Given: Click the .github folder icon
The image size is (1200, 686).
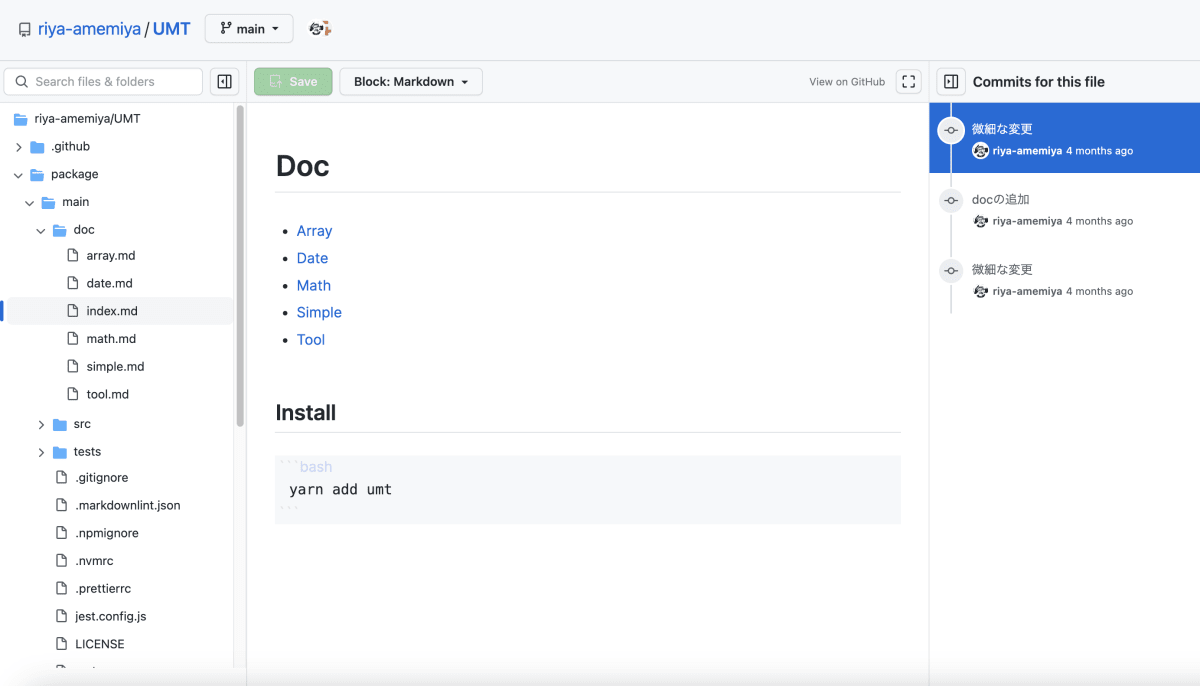Looking at the screenshot, I should (37, 147).
